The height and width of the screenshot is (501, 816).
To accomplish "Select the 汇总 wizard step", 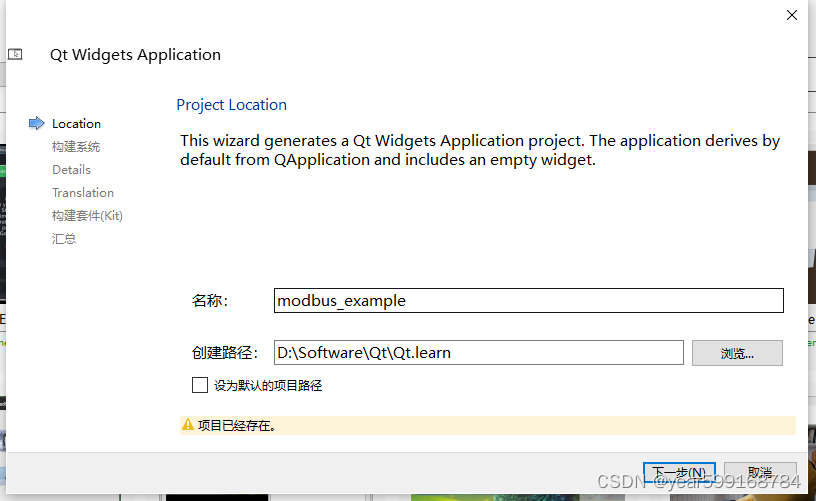I will (x=64, y=239).
